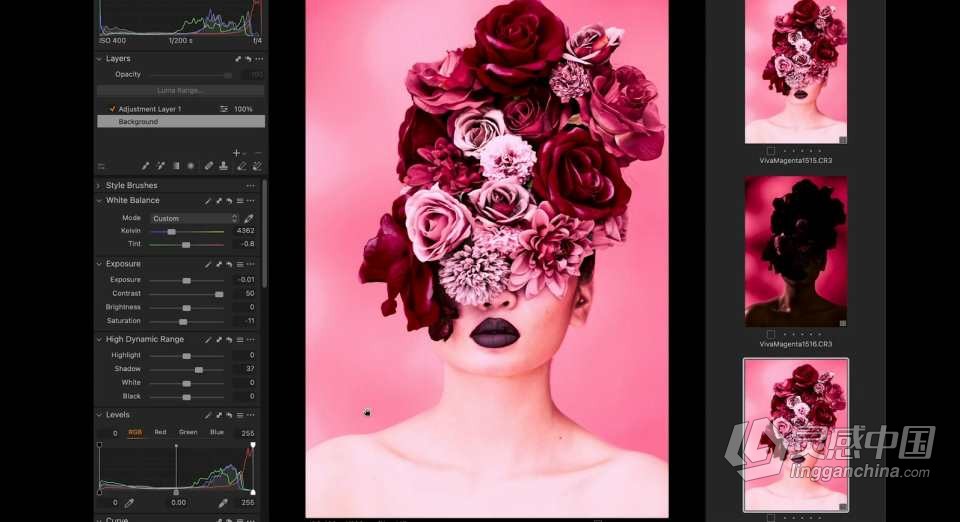Click the Saturation slider
The height and width of the screenshot is (522, 960).
[x=187, y=321]
